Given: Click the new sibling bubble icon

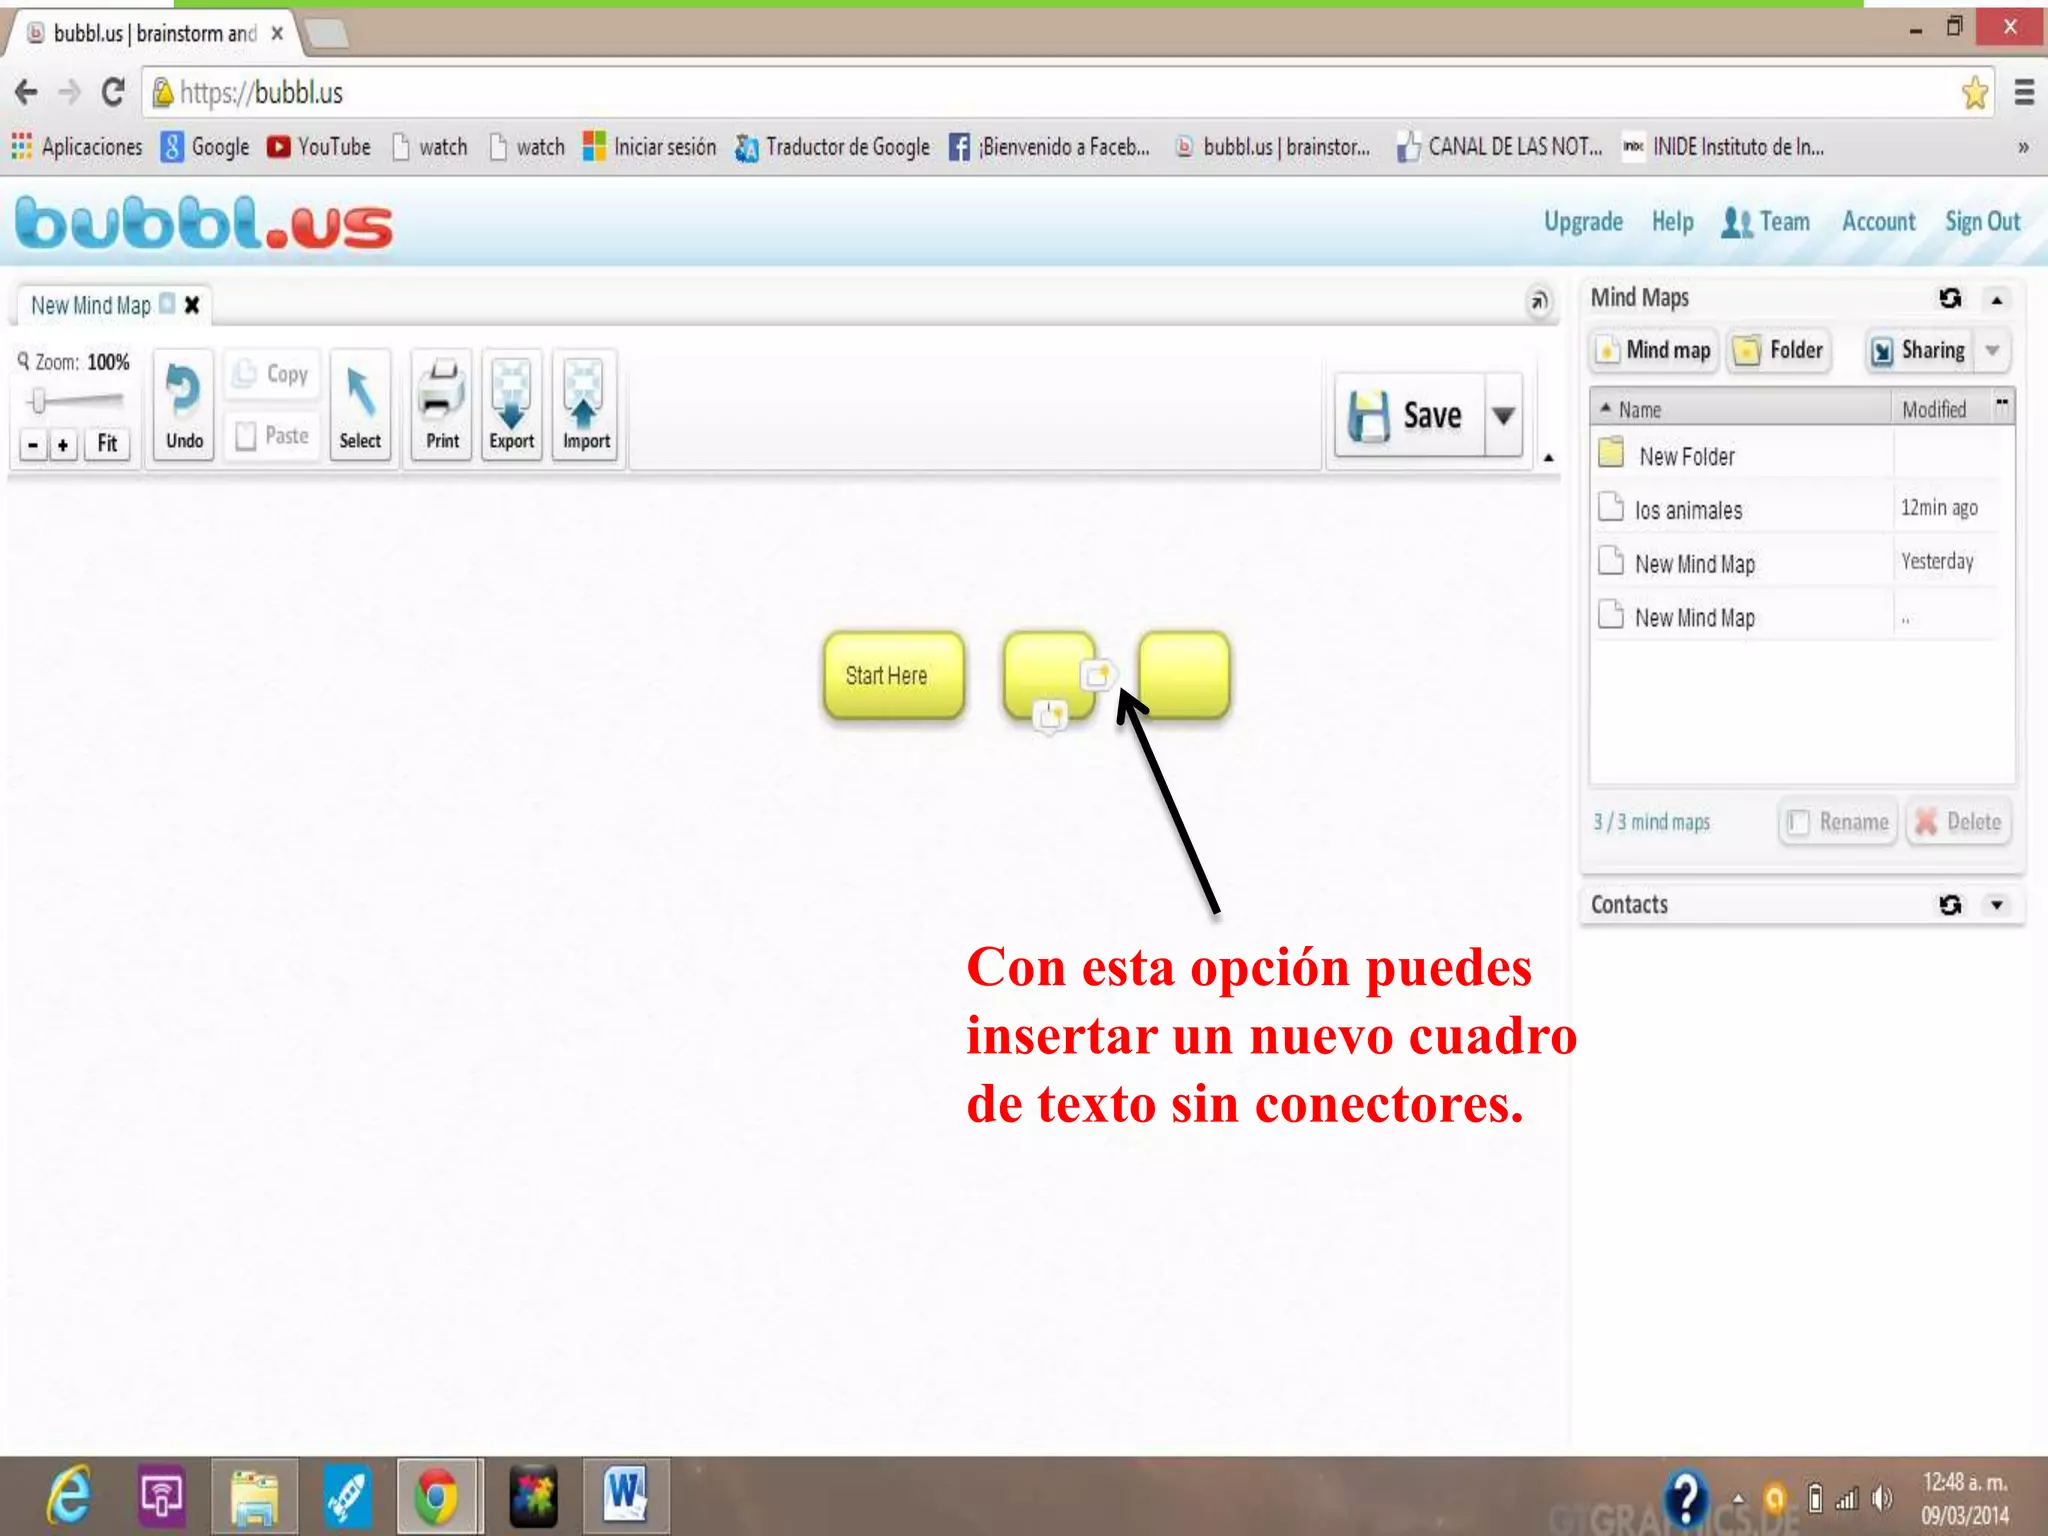Looking at the screenshot, I should coord(1097,675).
